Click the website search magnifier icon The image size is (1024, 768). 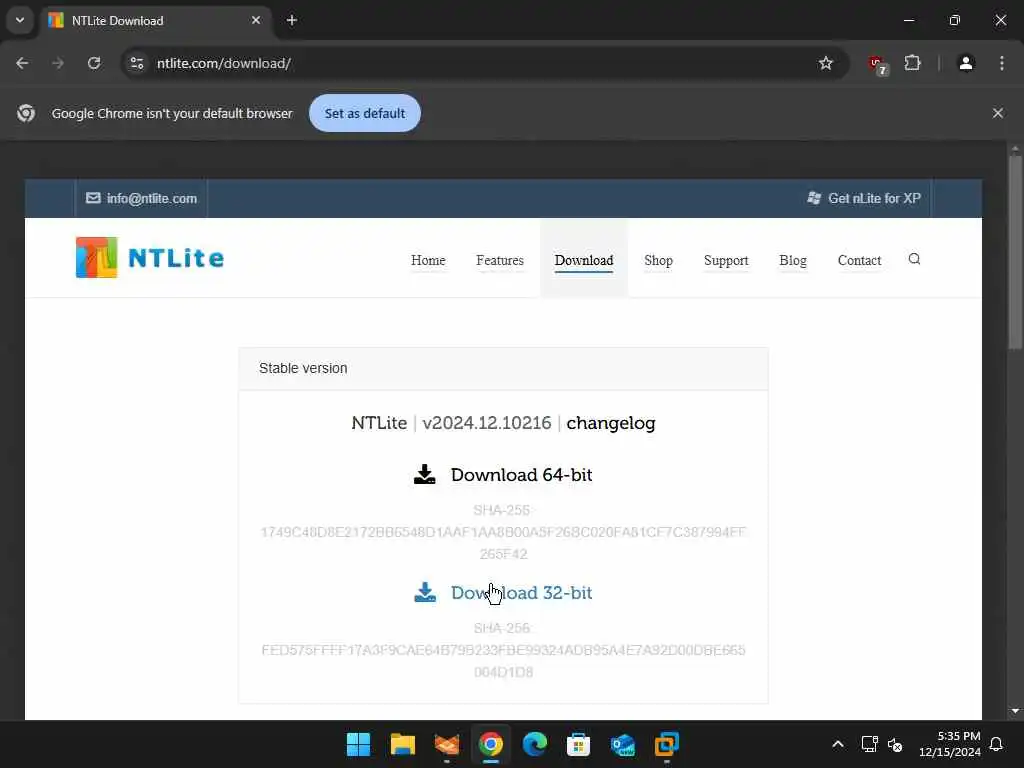(x=914, y=259)
